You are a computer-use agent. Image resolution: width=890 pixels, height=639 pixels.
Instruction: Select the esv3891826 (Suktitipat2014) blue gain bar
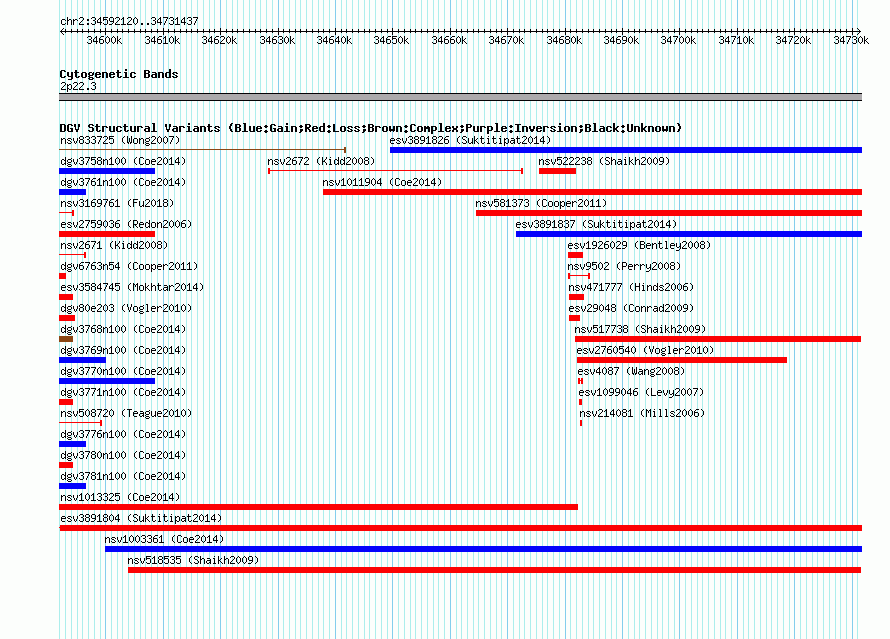pyautogui.click(x=625, y=150)
